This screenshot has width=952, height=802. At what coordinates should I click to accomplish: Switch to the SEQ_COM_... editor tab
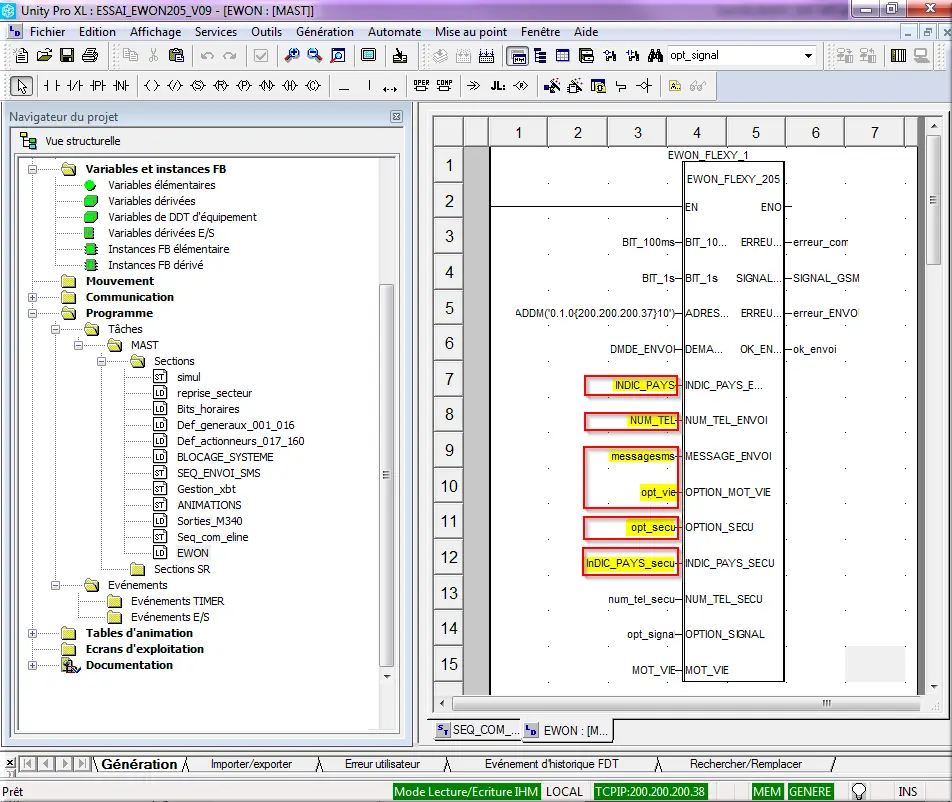click(x=478, y=730)
